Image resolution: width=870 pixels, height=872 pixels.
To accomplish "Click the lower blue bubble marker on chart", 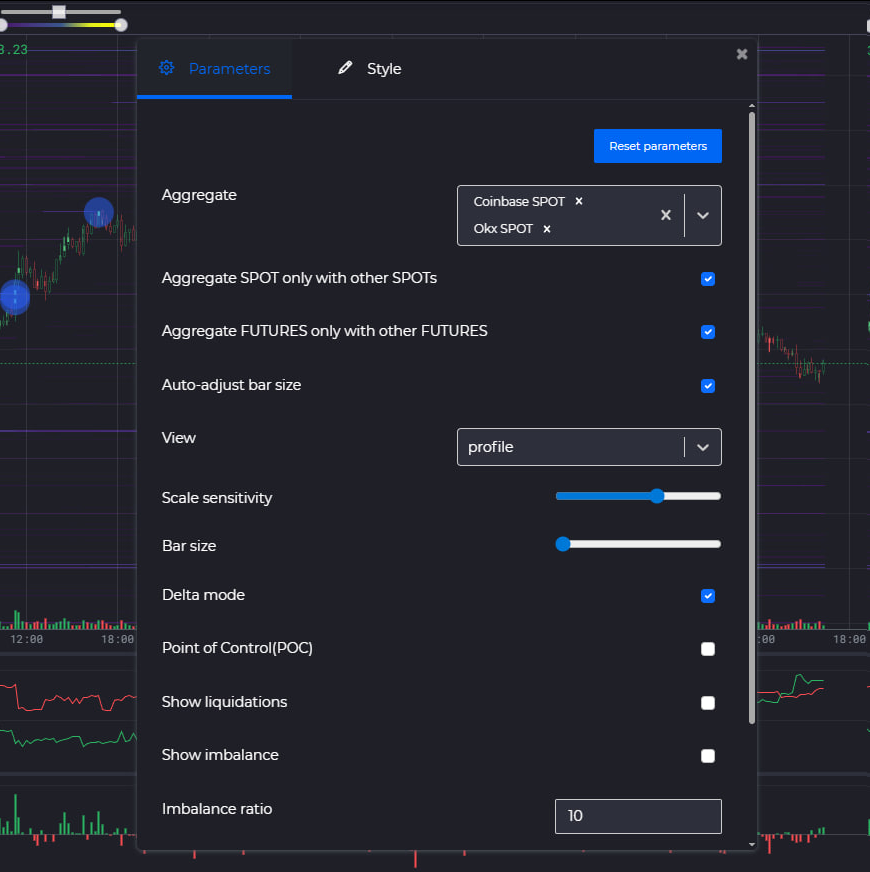I will point(14,297).
